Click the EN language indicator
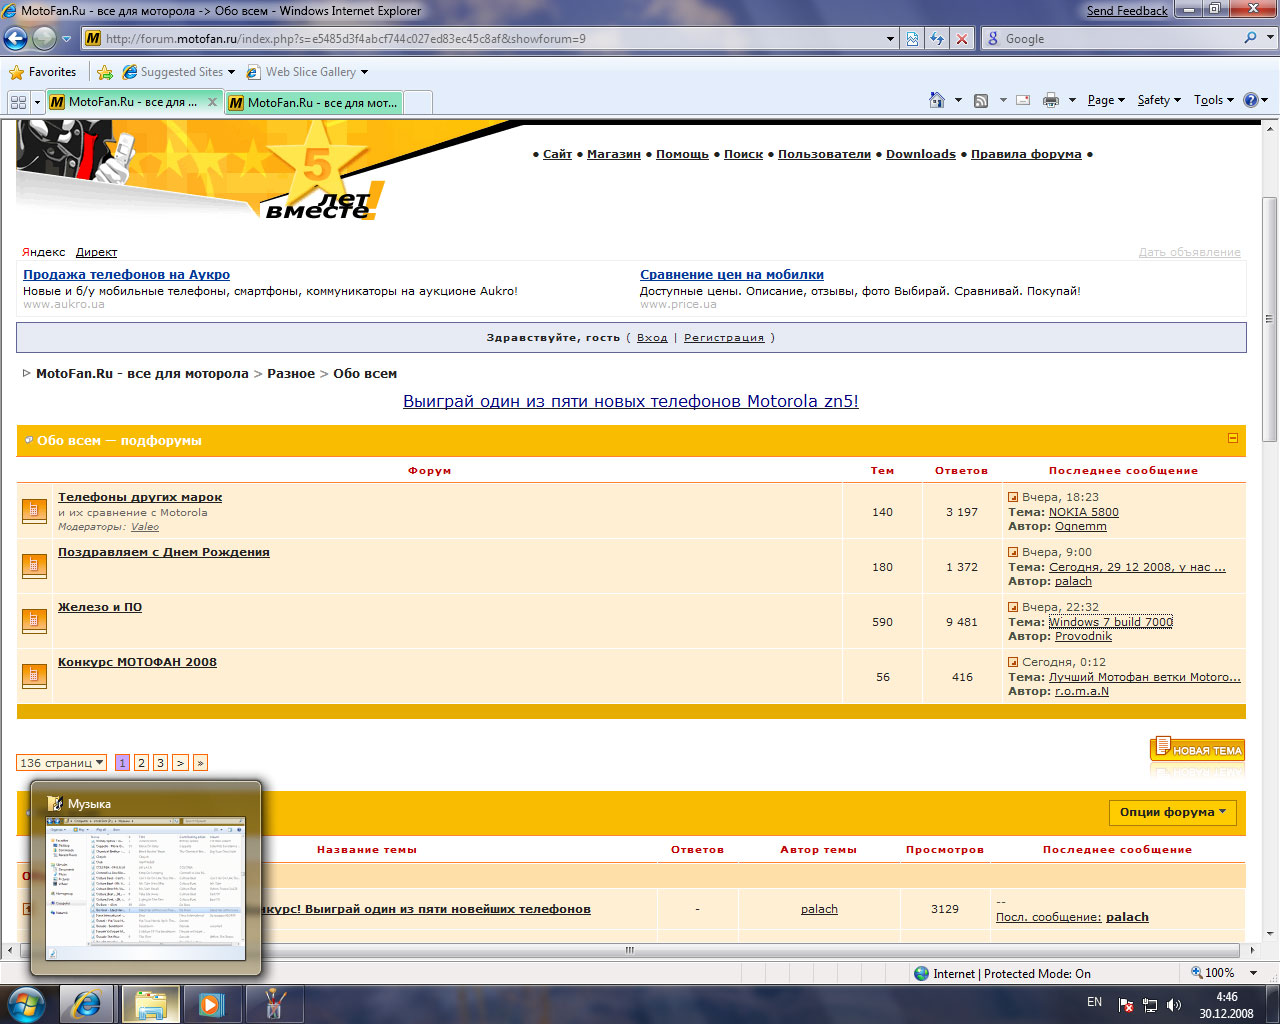The height and width of the screenshot is (1024, 1280). [1094, 1002]
